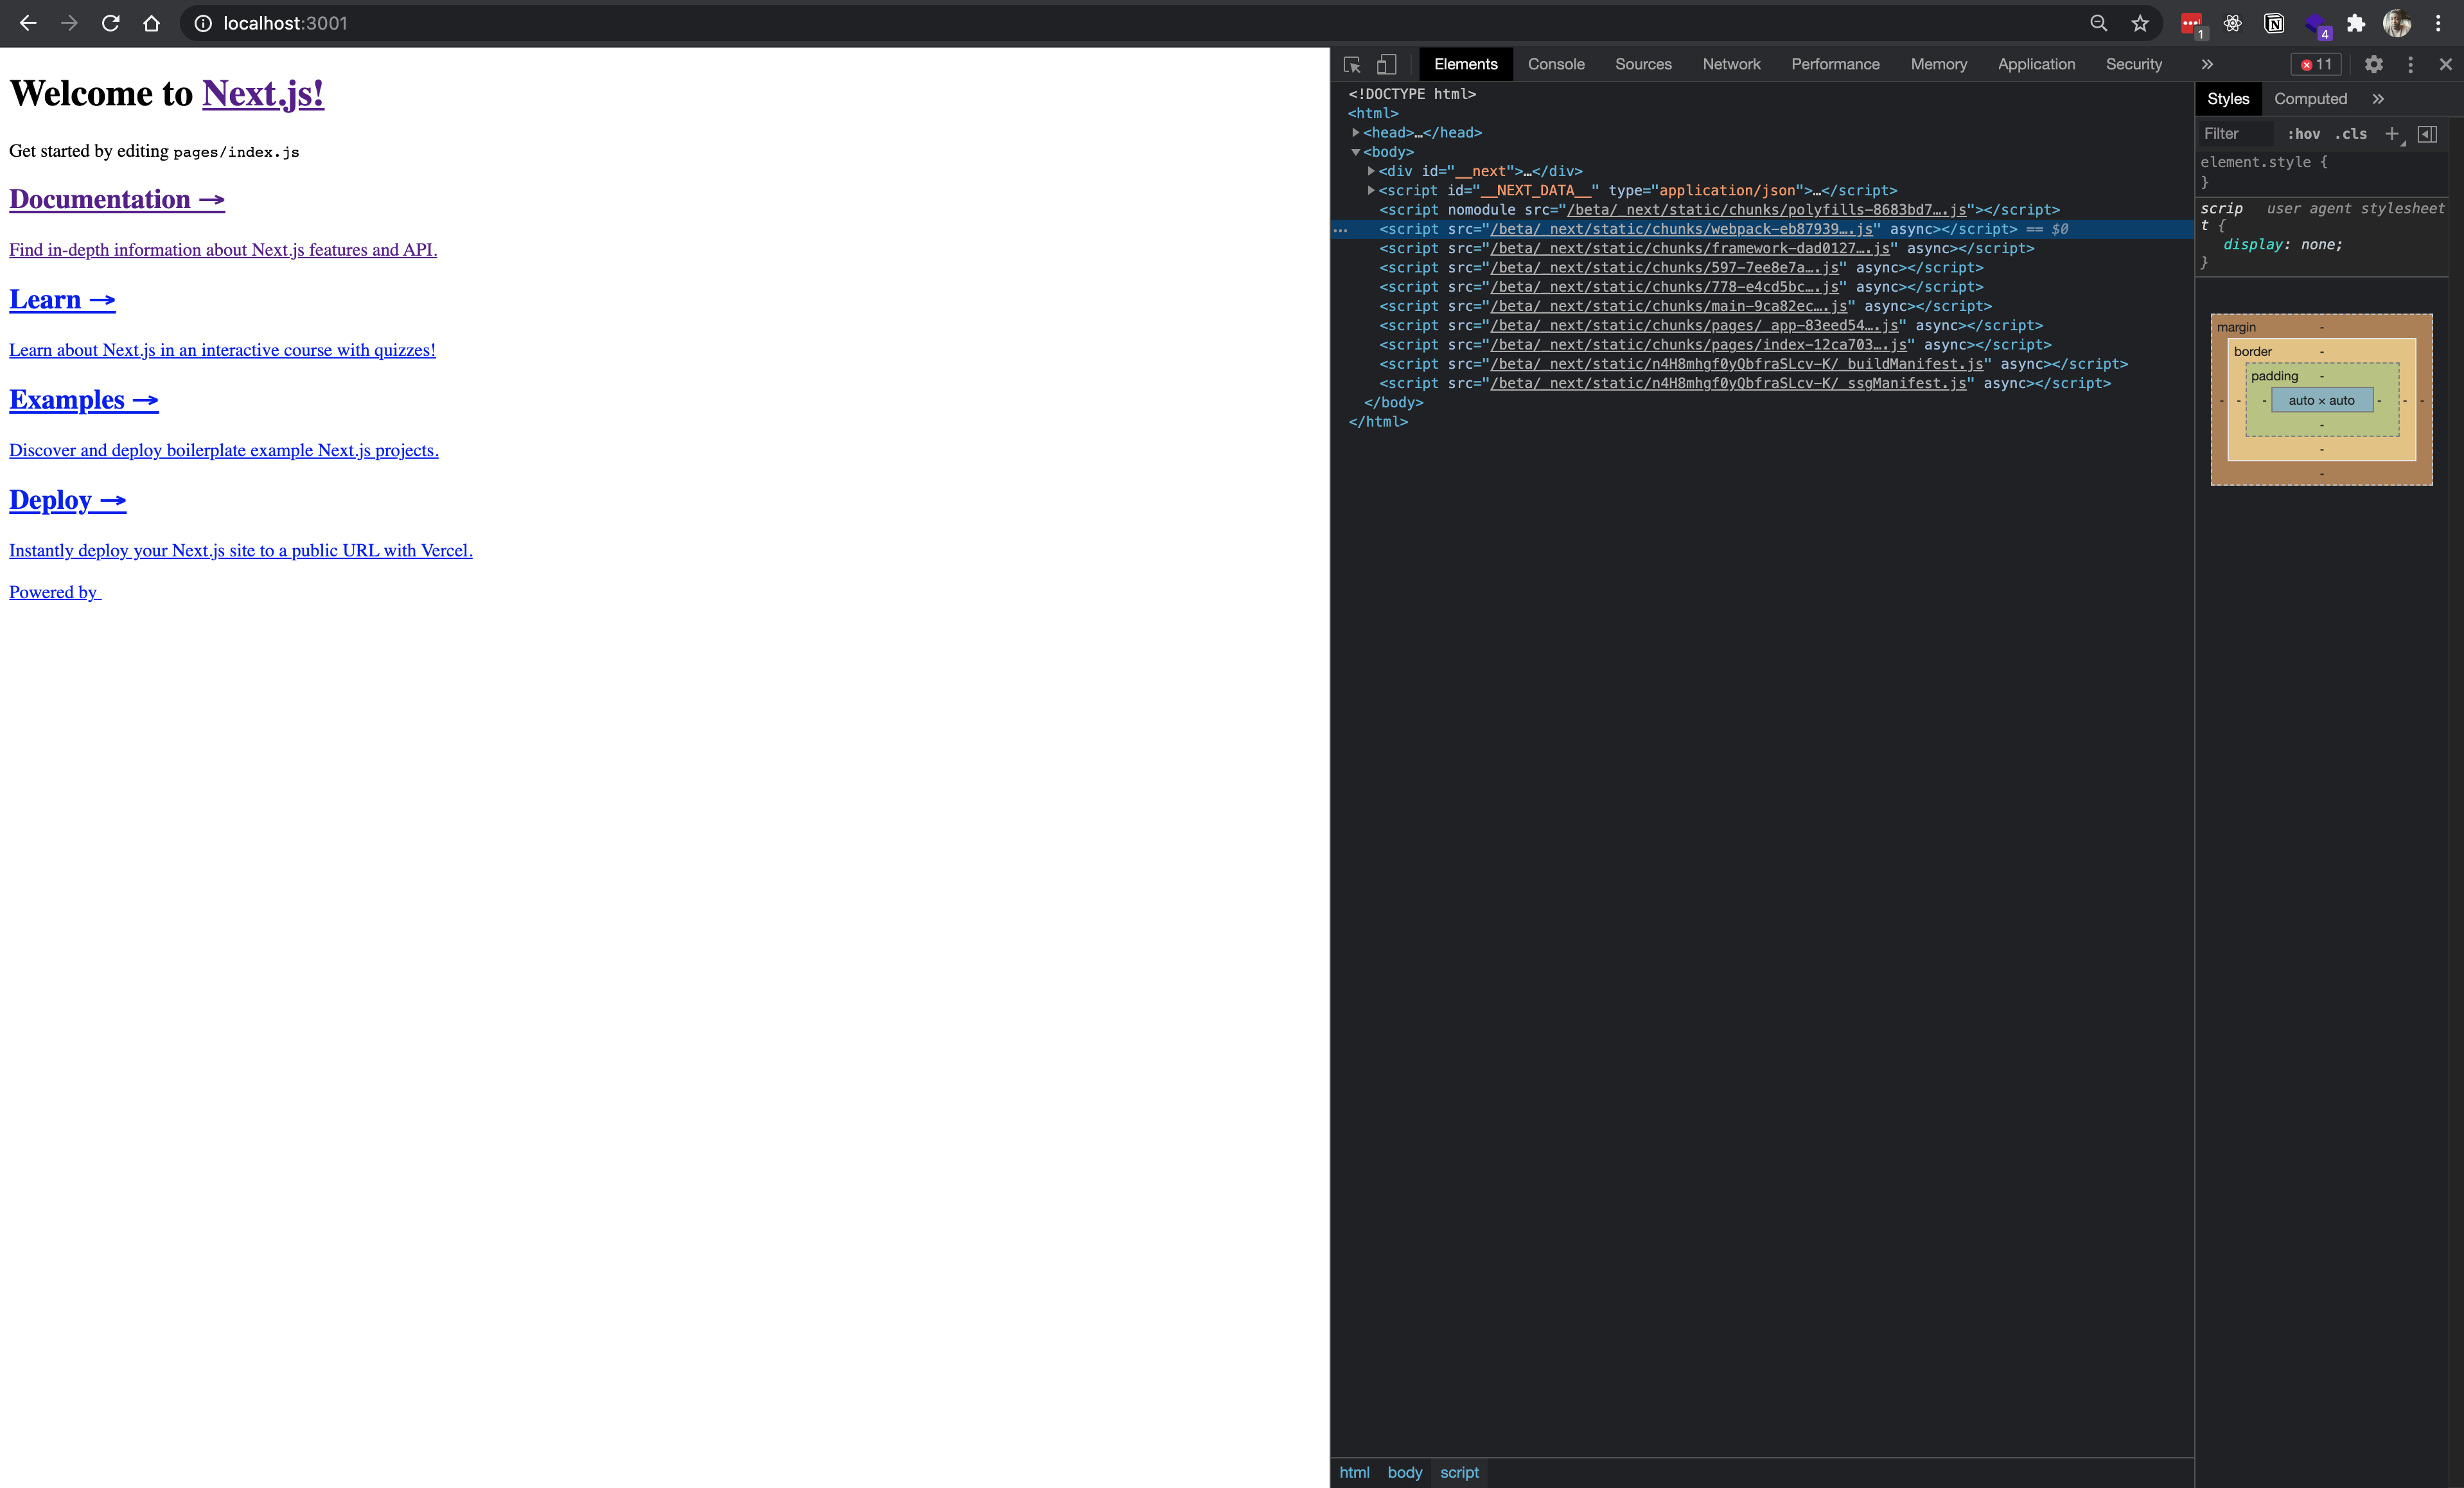This screenshot has width=2464, height=1488.
Task: Toggle :hov pseudo-class state panel
Action: [x=2303, y=134]
